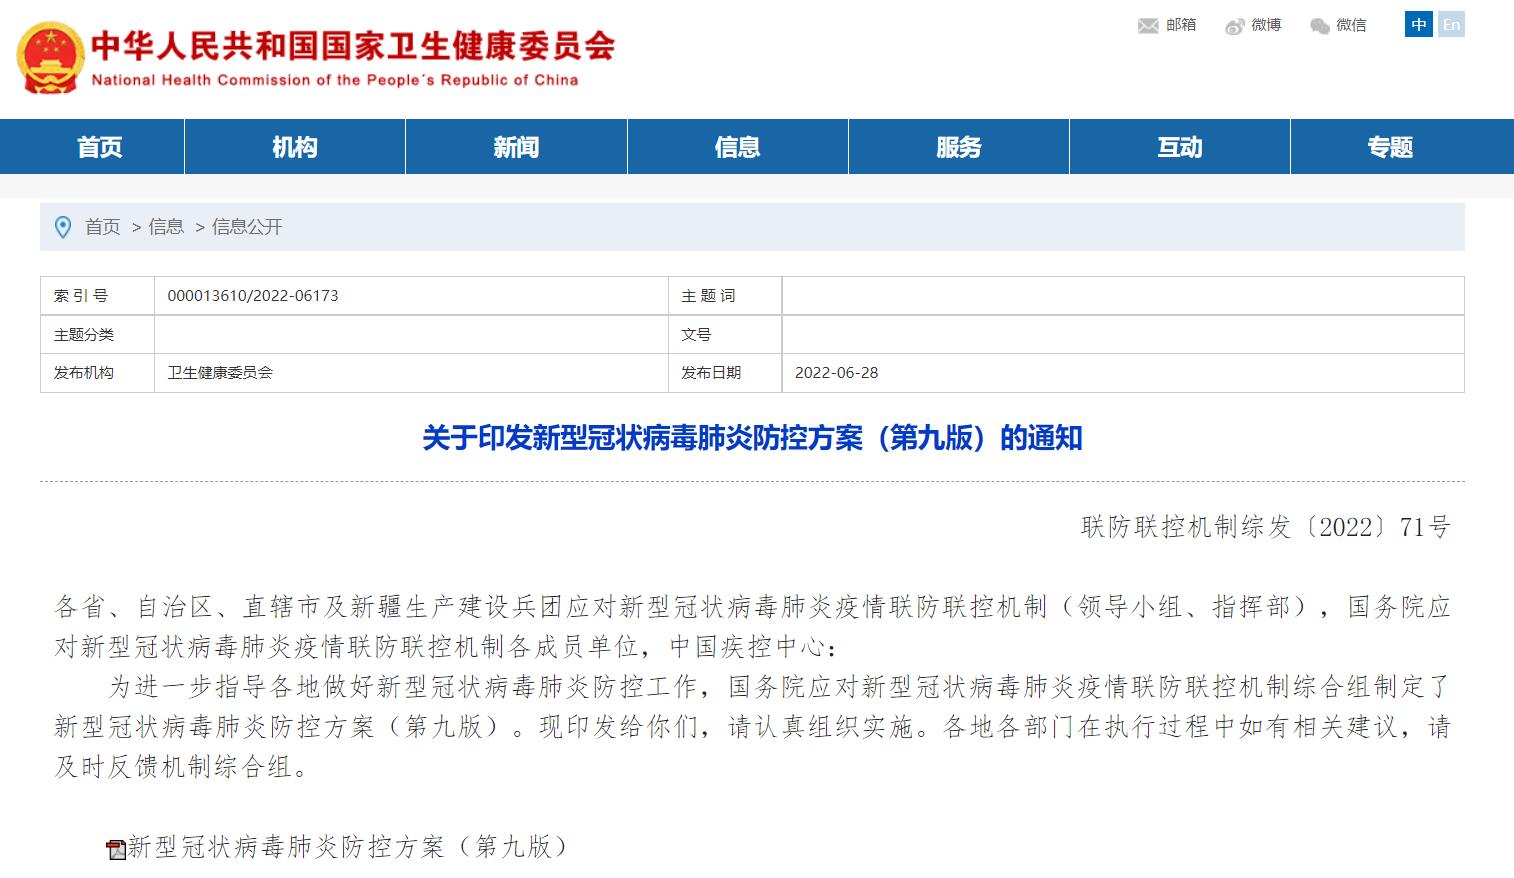Open the 新型冠状病毒肺炎防控方案（第九版） attachment link
This screenshot has height=878, width=1514.
[347, 847]
